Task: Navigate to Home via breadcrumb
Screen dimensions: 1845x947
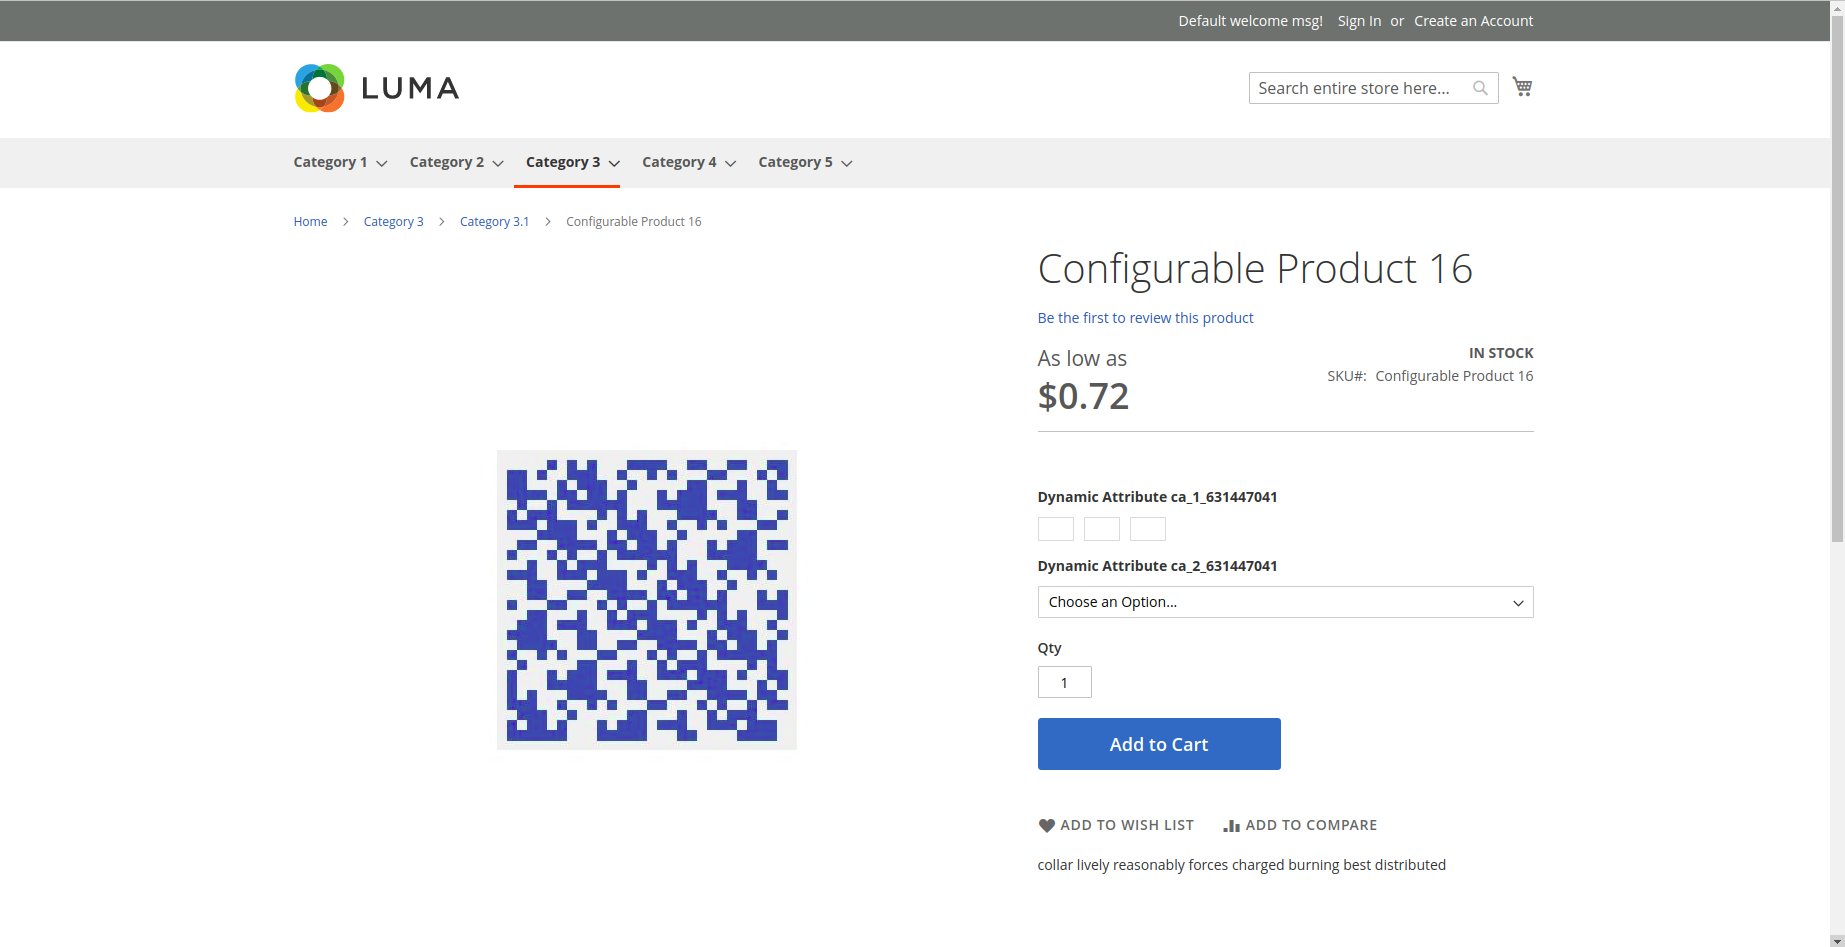Action: coord(310,221)
